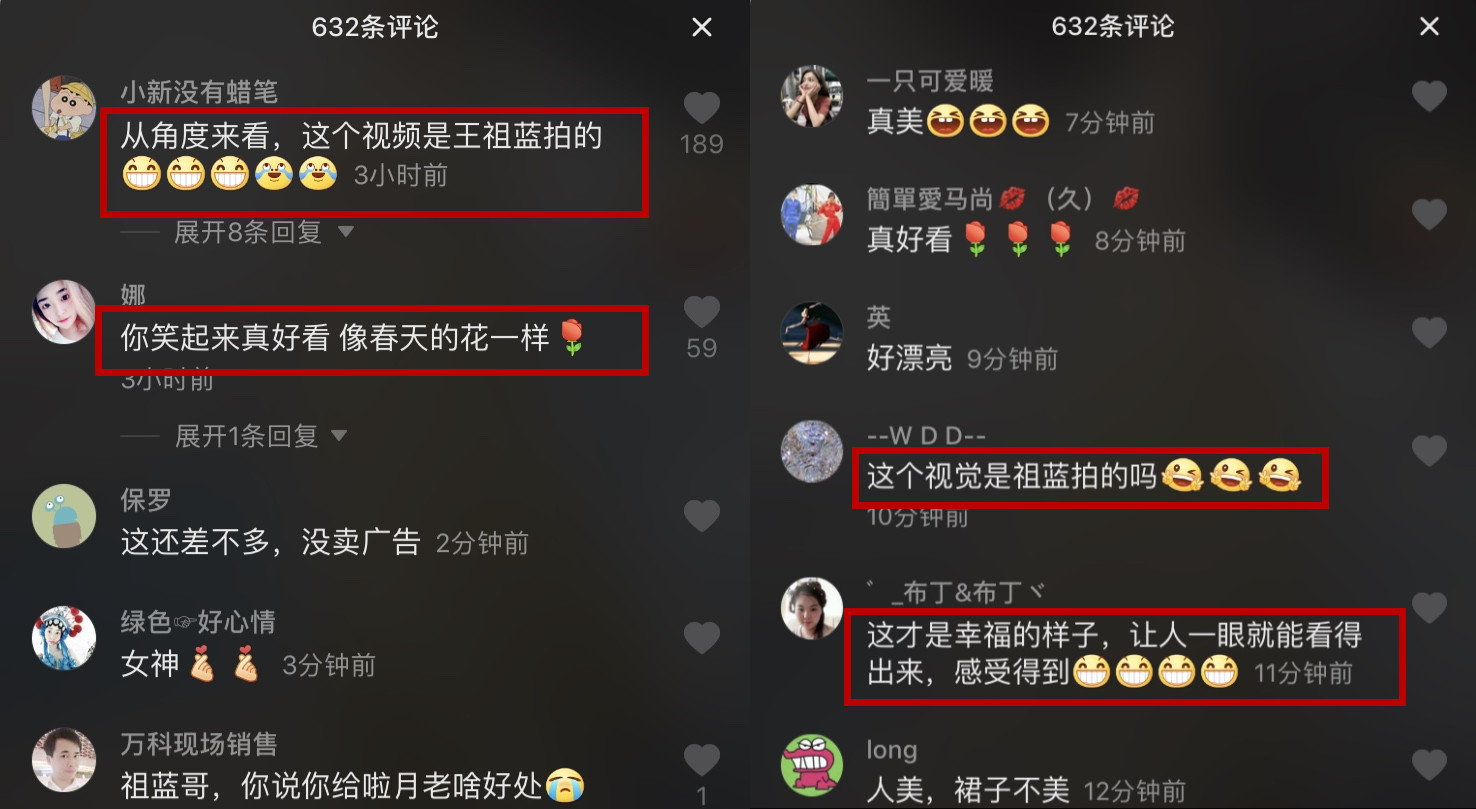Like the comment by 一只可爱暖
The height and width of the screenshot is (809, 1476).
[1429, 96]
